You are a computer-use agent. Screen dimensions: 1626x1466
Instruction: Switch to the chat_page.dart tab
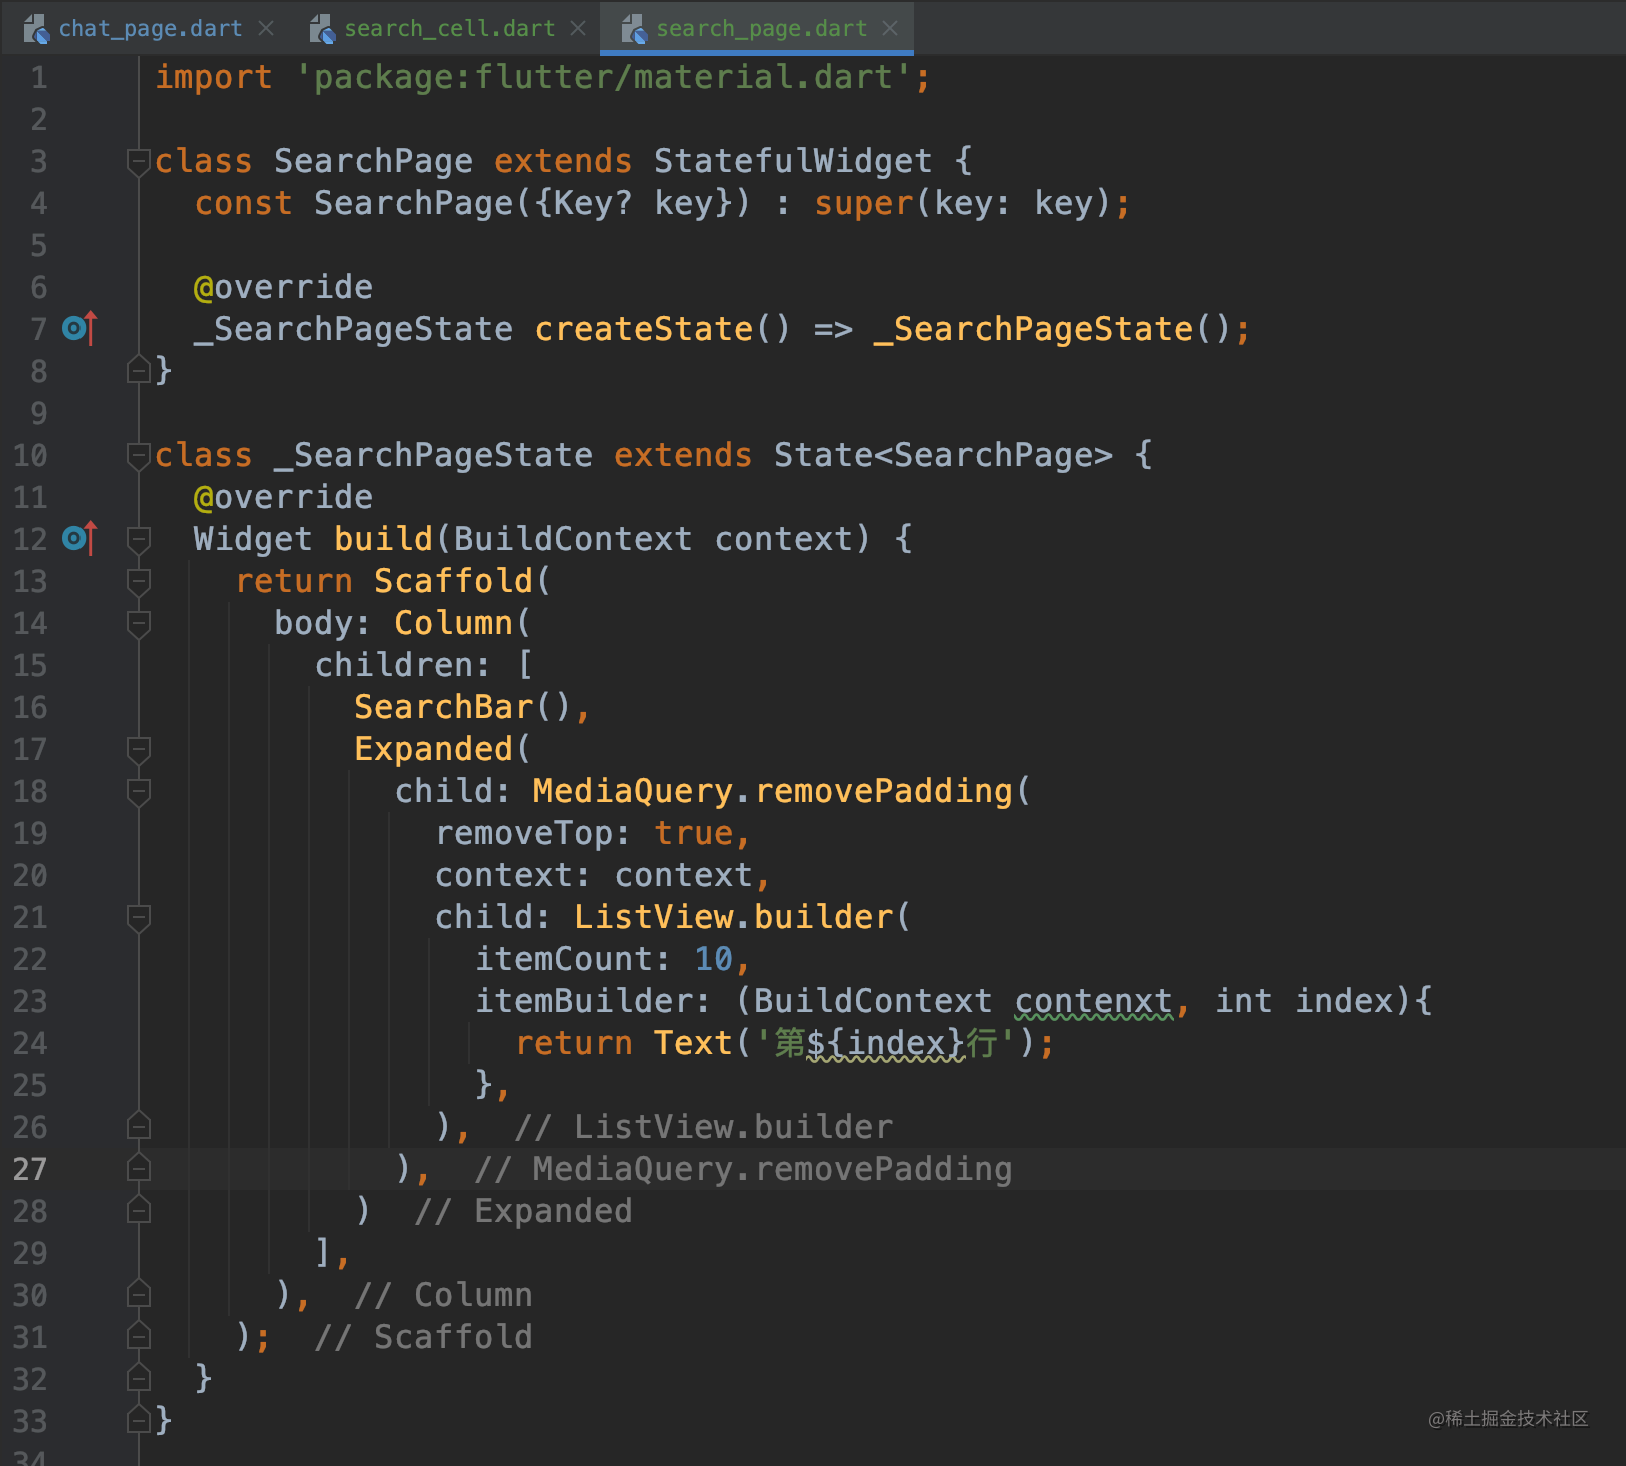pos(150,29)
